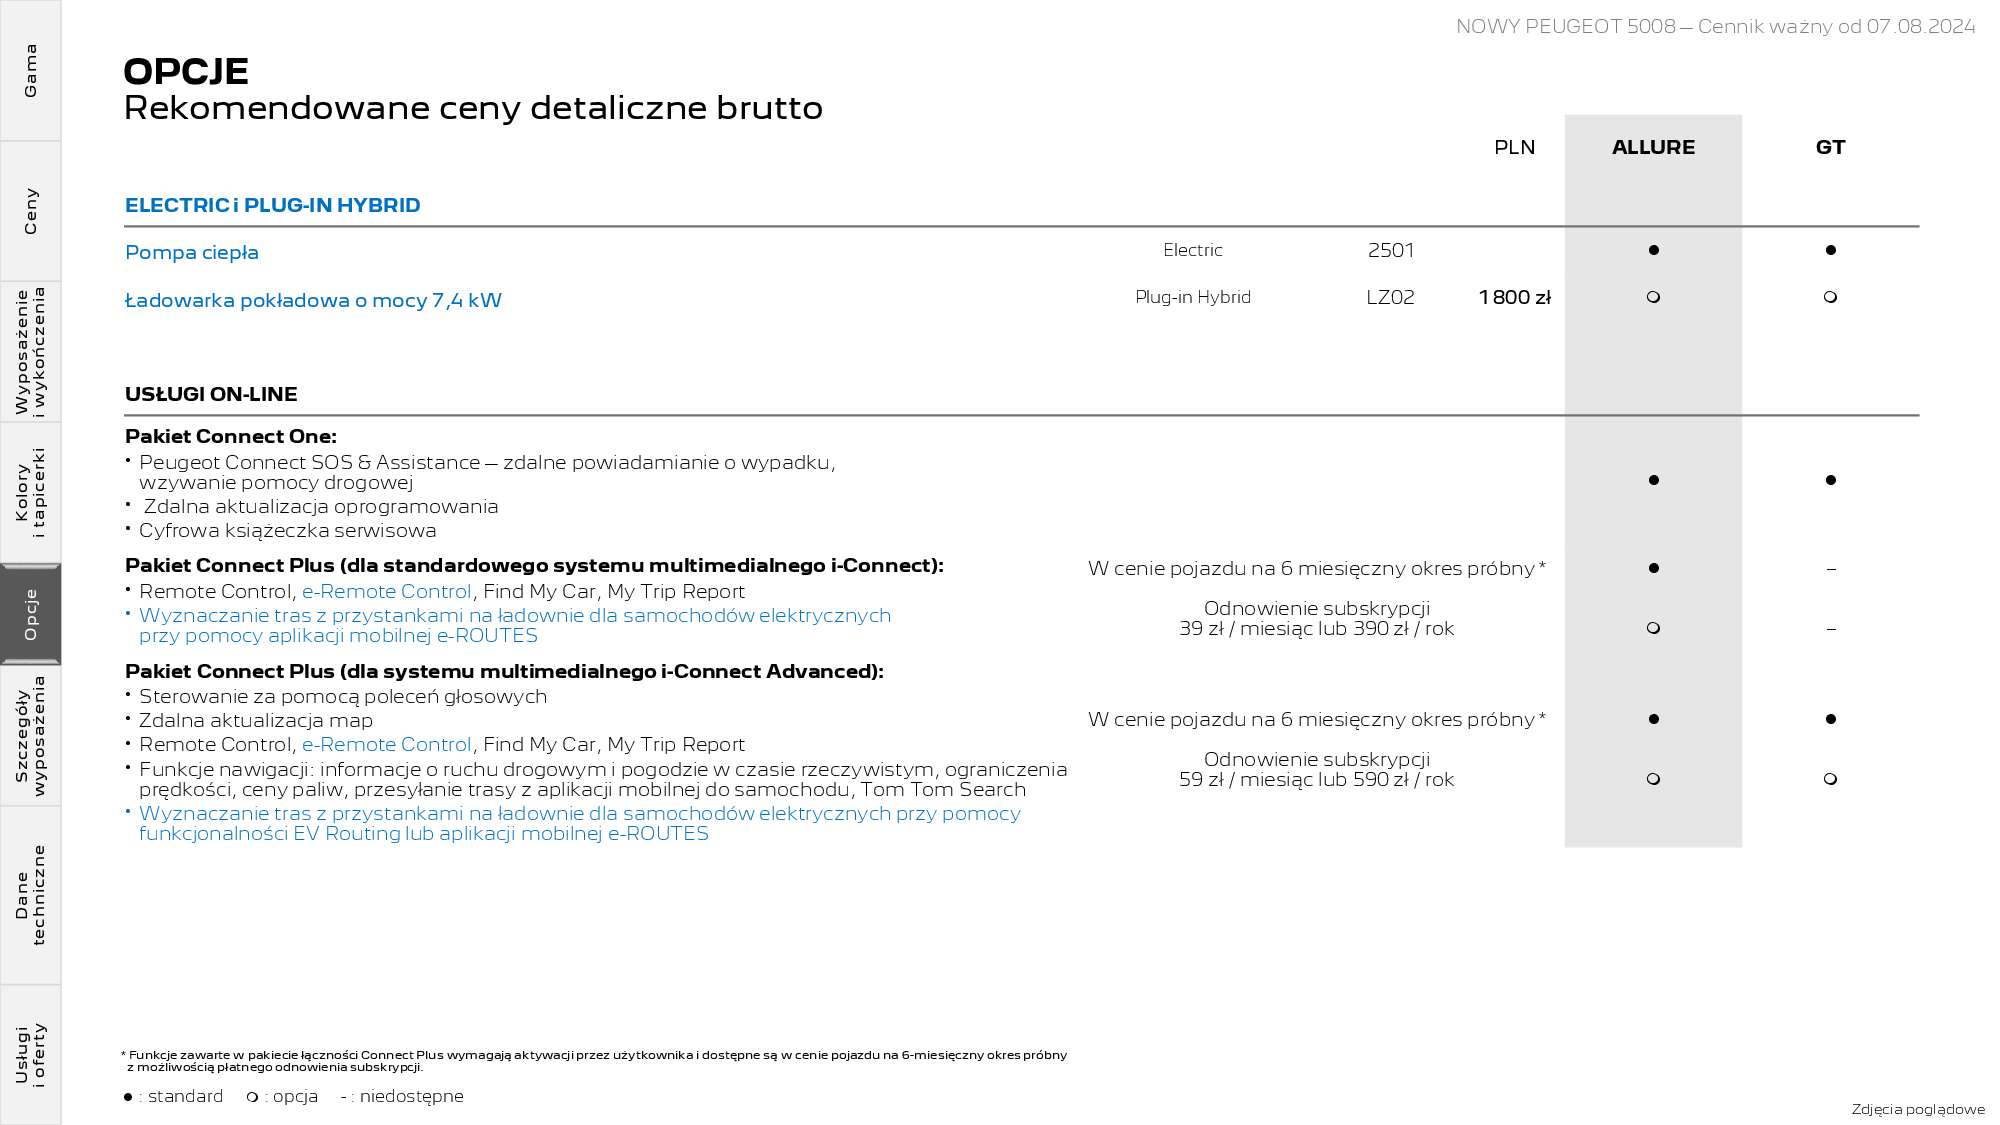2000x1125 pixels.
Task: Click Allure option circle for Ładowarka pokładowa
Action: tap(1653, 297)
